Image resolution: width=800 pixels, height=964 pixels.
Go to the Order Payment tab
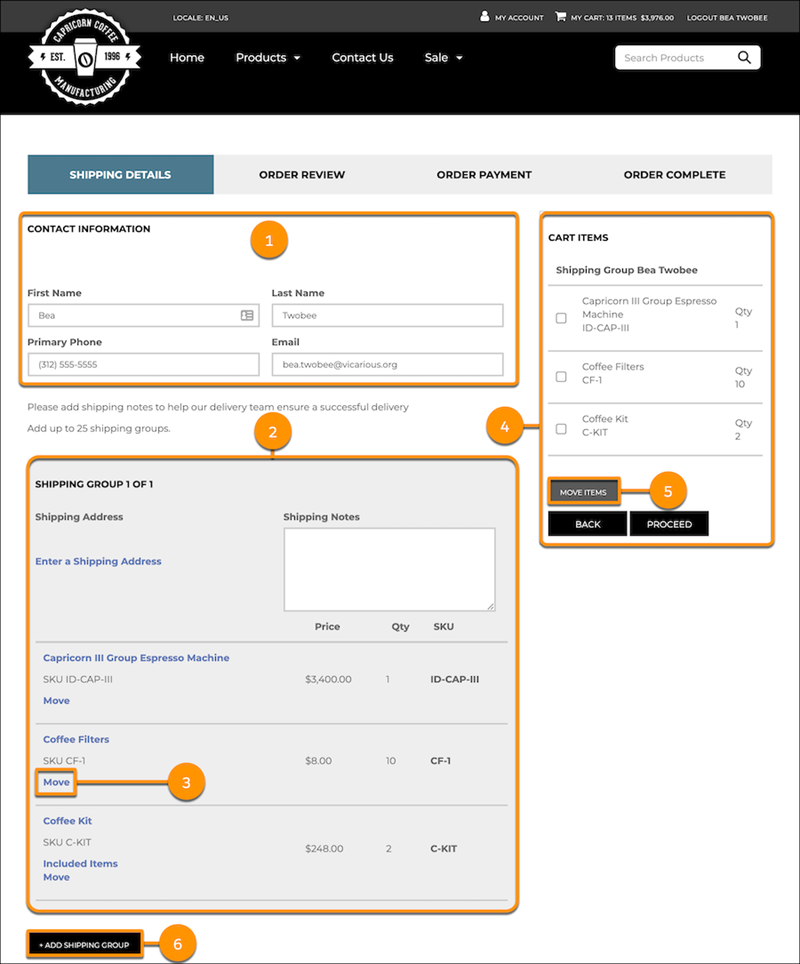click(484, 174)
